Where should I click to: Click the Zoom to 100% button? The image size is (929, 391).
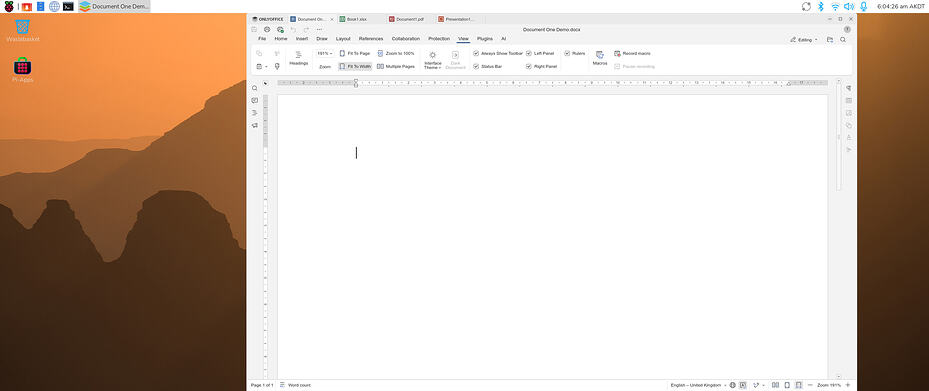(396, 53)
